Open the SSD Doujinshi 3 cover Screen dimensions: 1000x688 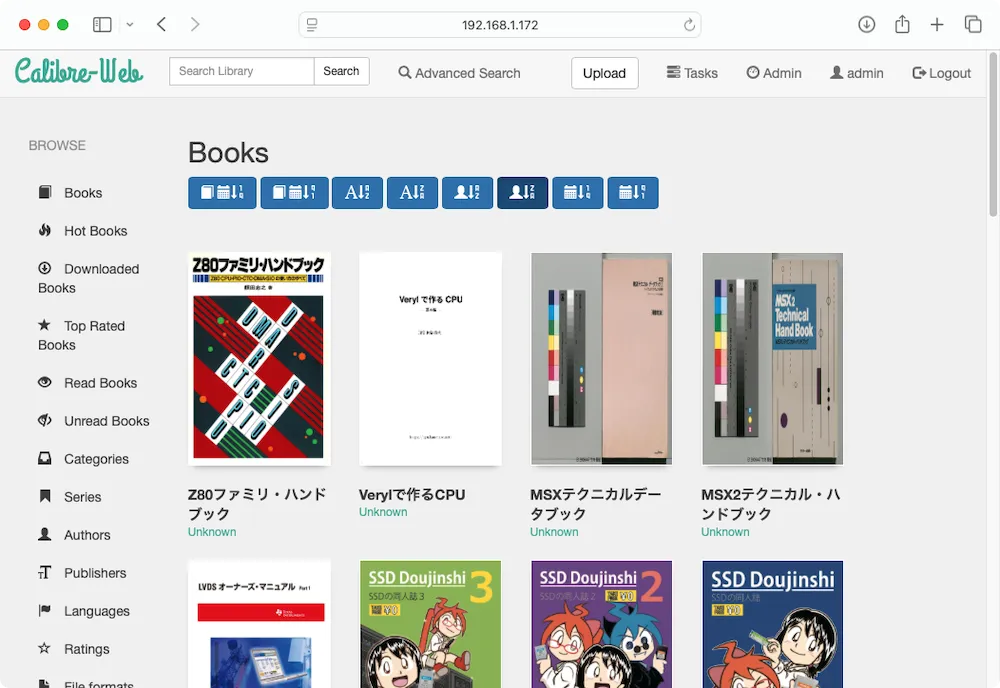pyautogui.click(x=430, y=624)
